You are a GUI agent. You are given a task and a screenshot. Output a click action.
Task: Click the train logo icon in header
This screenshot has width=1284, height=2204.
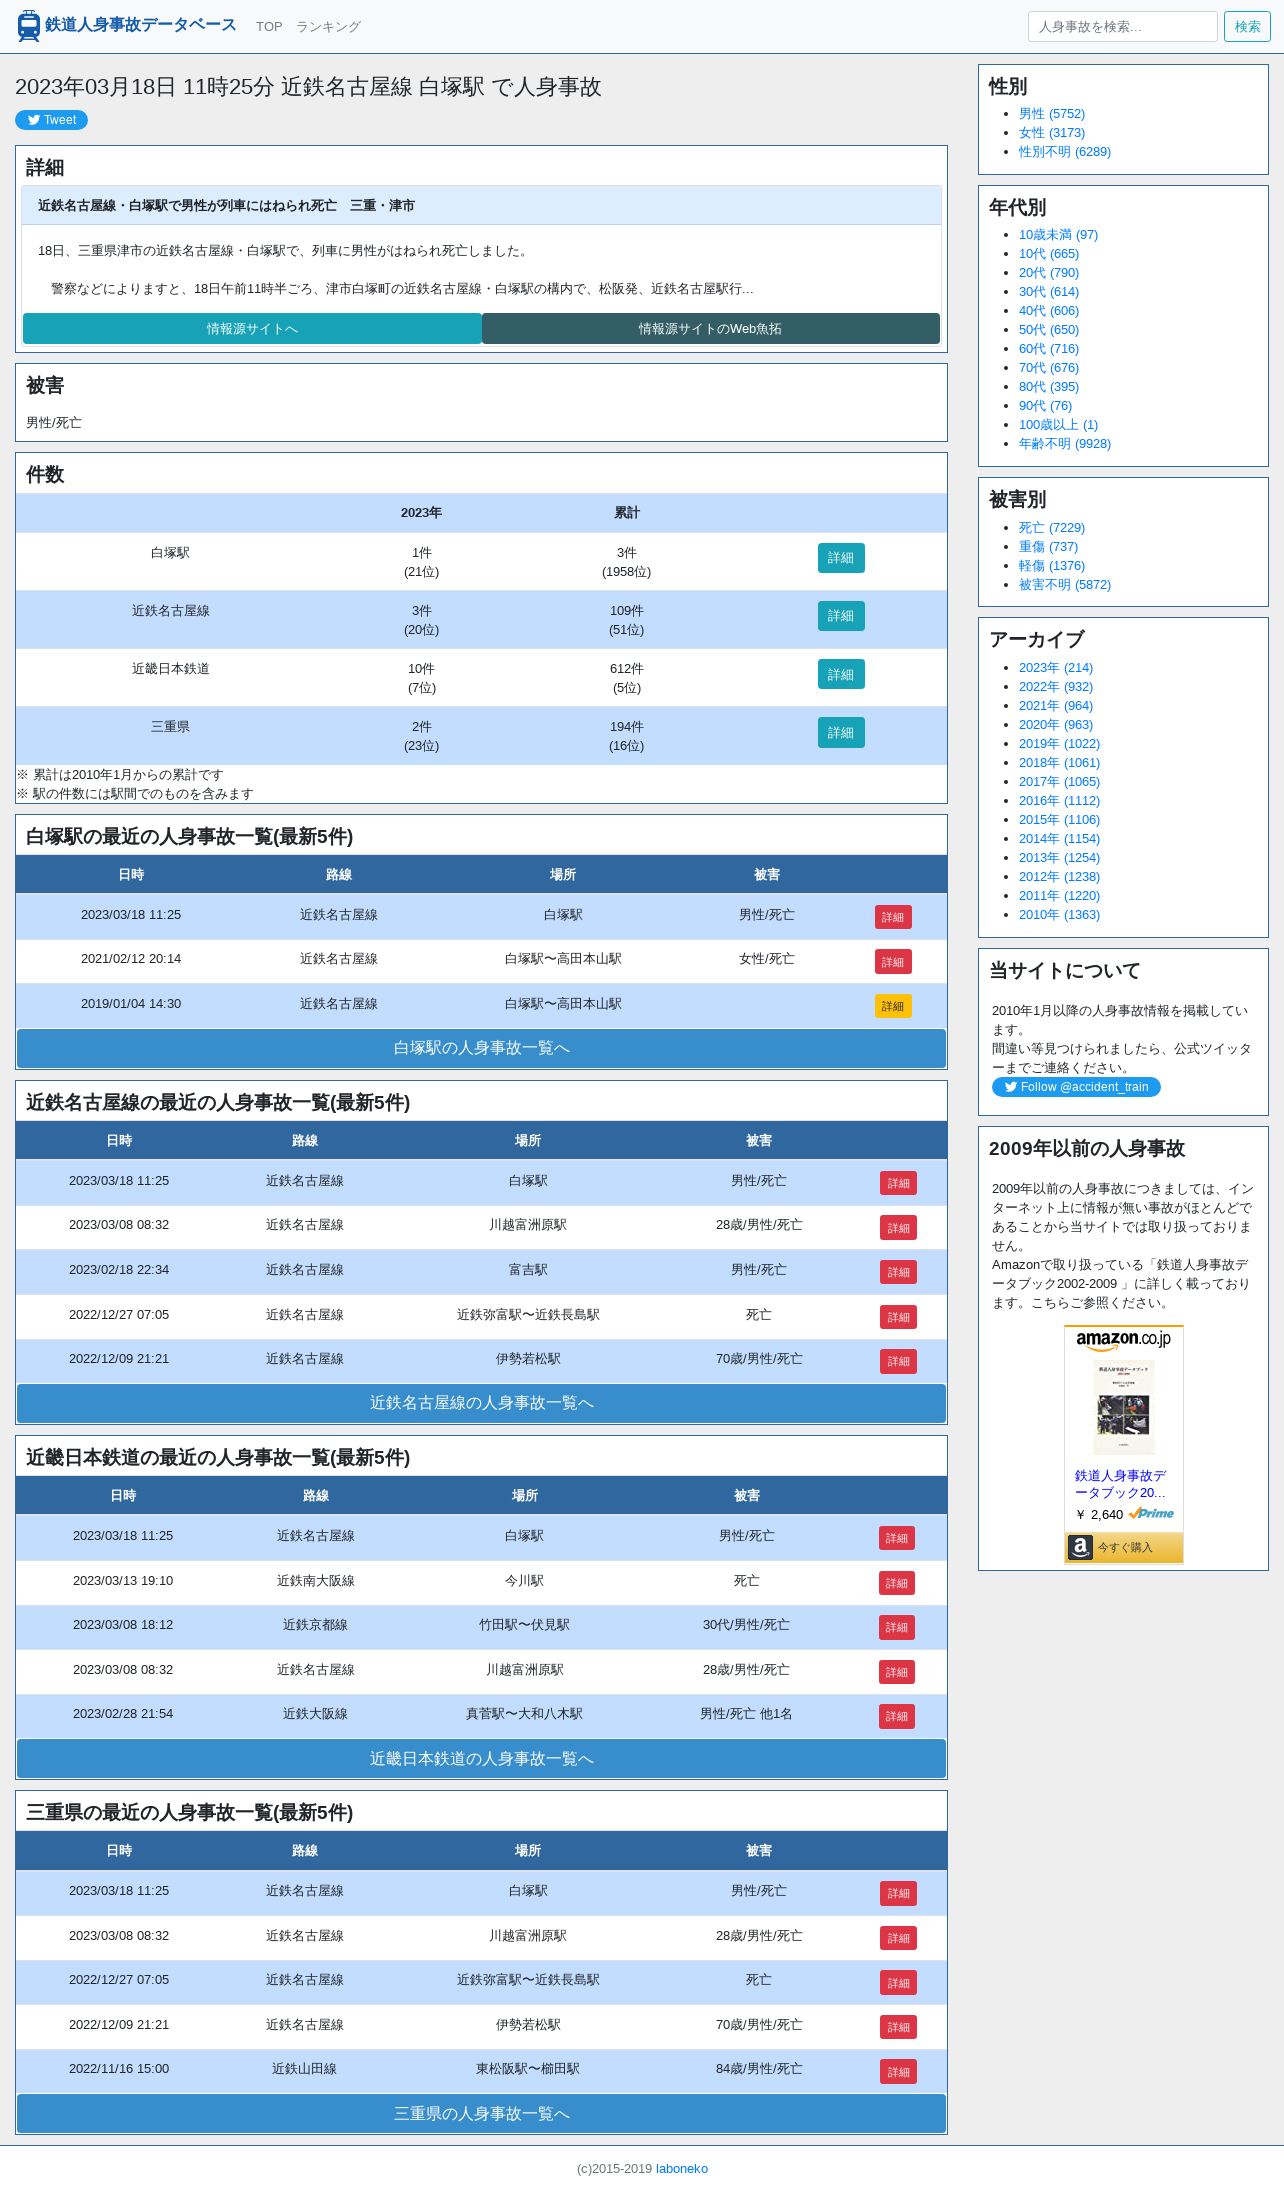(x=29, y=26)
